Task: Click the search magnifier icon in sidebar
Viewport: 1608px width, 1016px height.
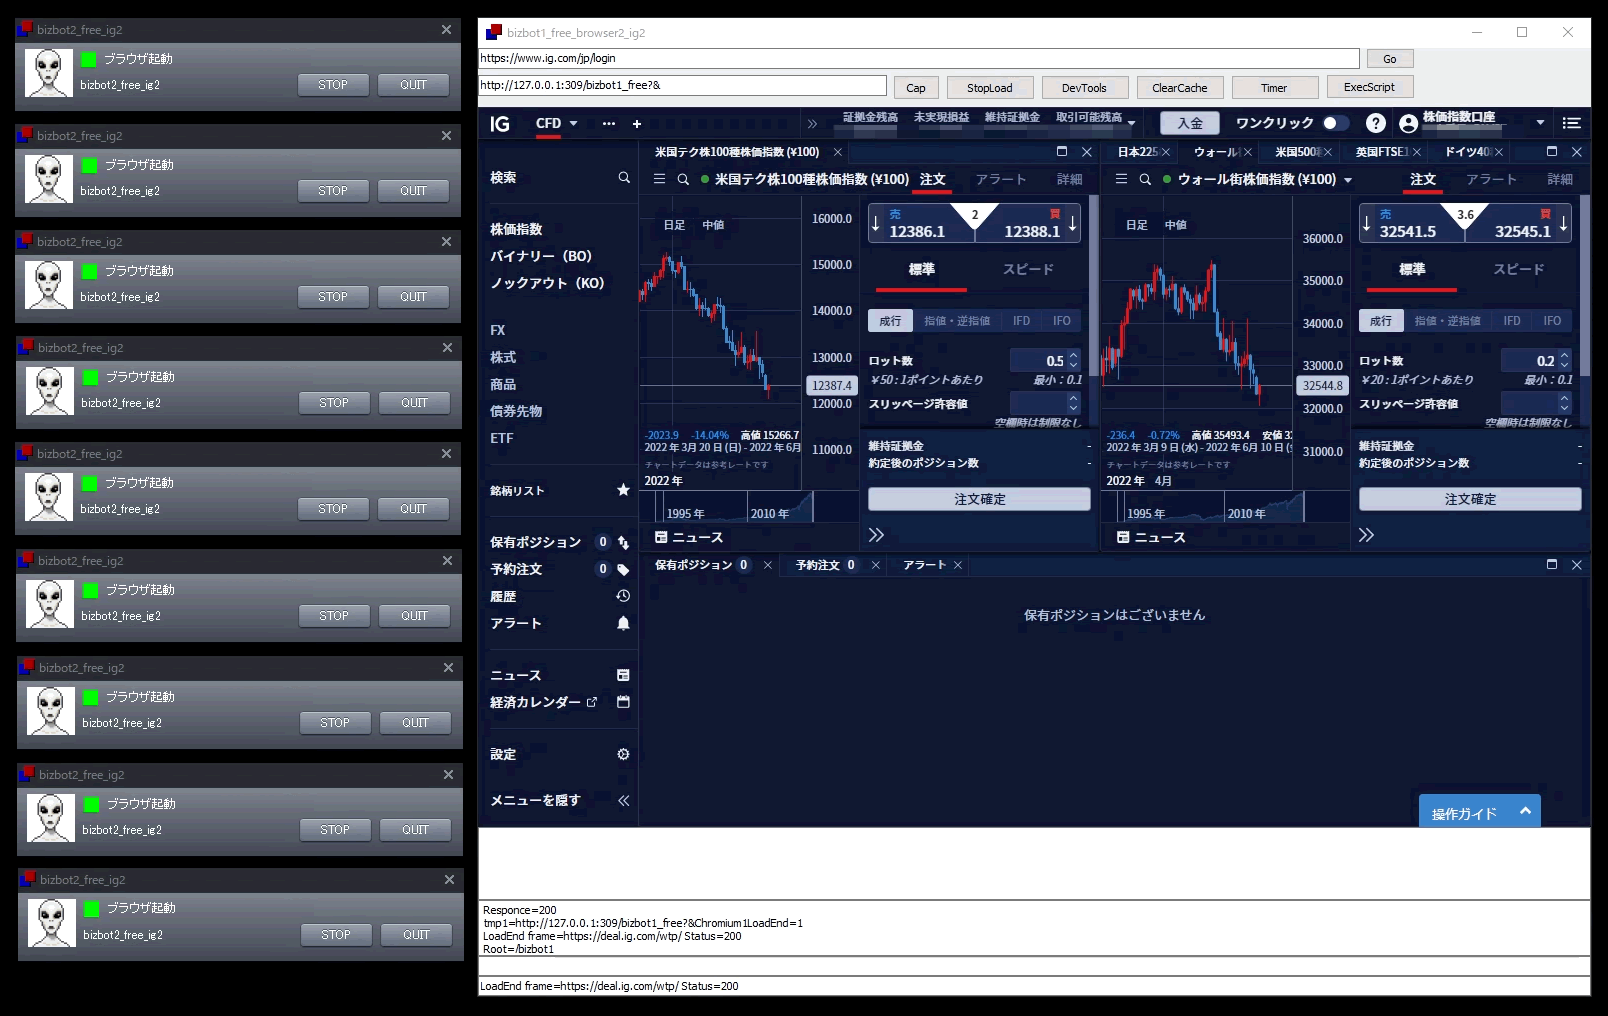Action: (x=624, y=178)
